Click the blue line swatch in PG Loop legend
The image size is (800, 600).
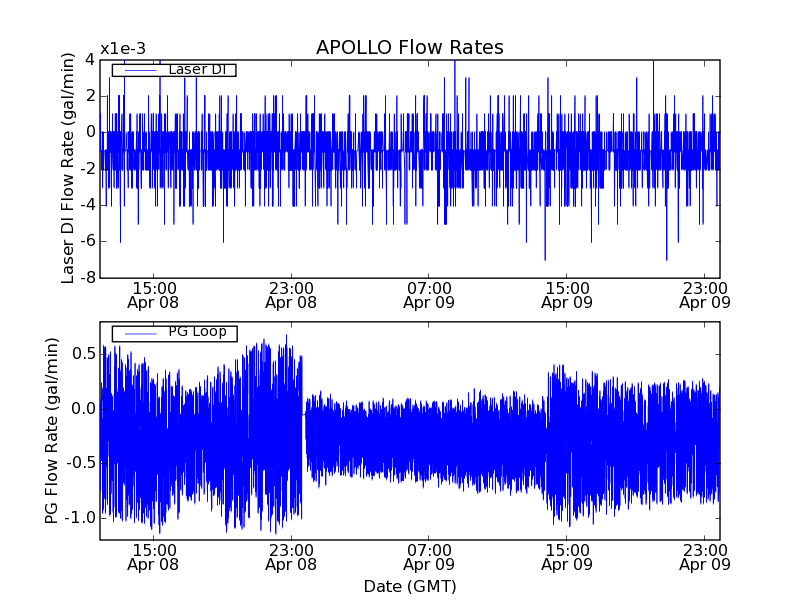point(140,332)
